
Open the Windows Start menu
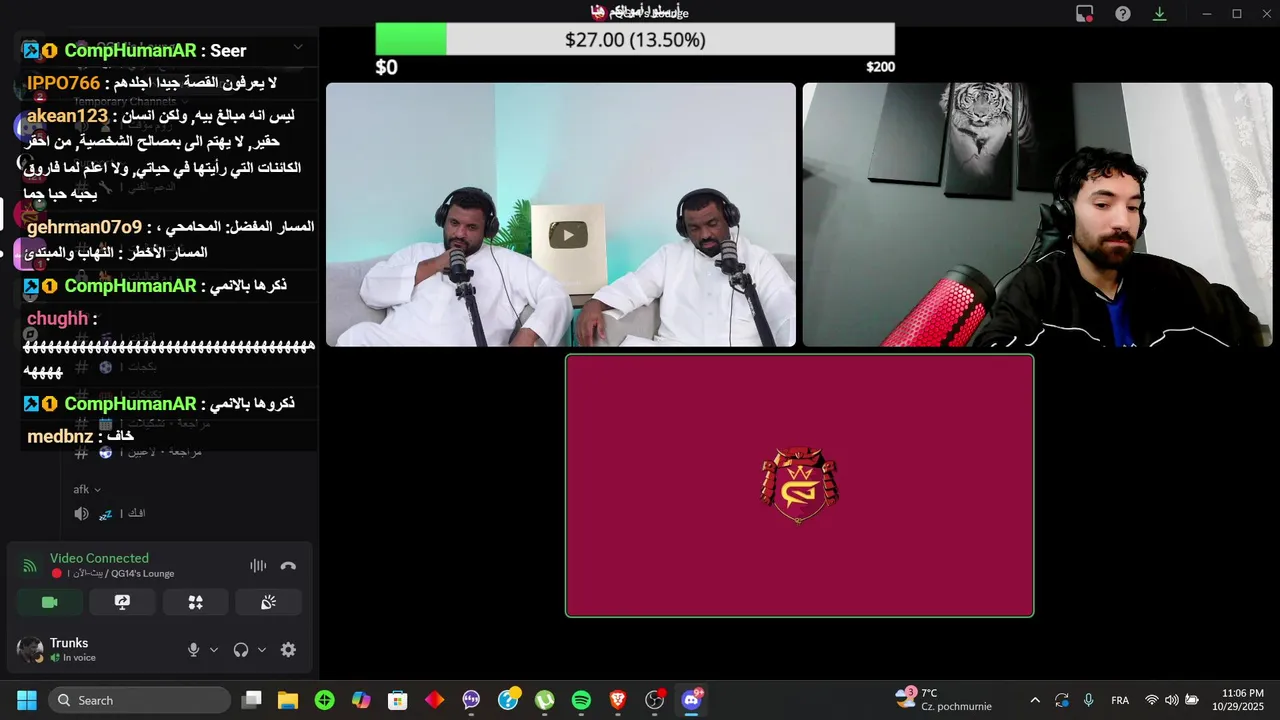(x=26, y=700)
